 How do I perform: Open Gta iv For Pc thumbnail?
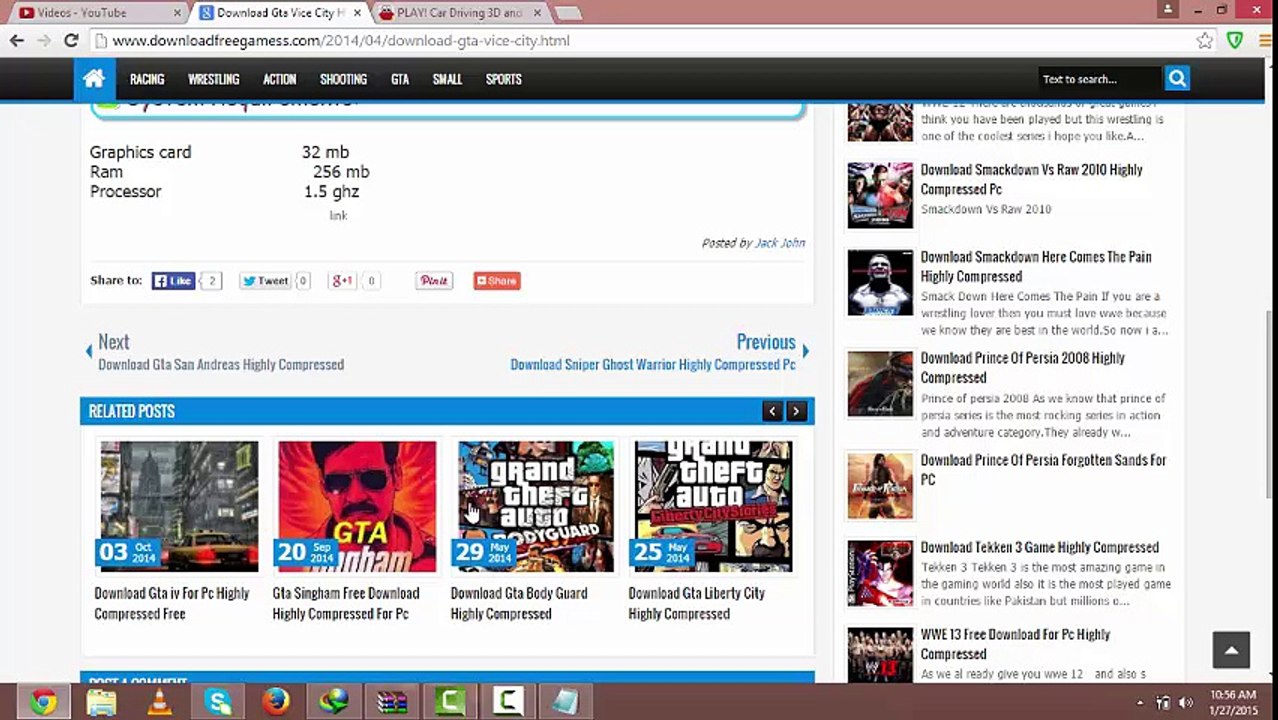pos(179,506)
